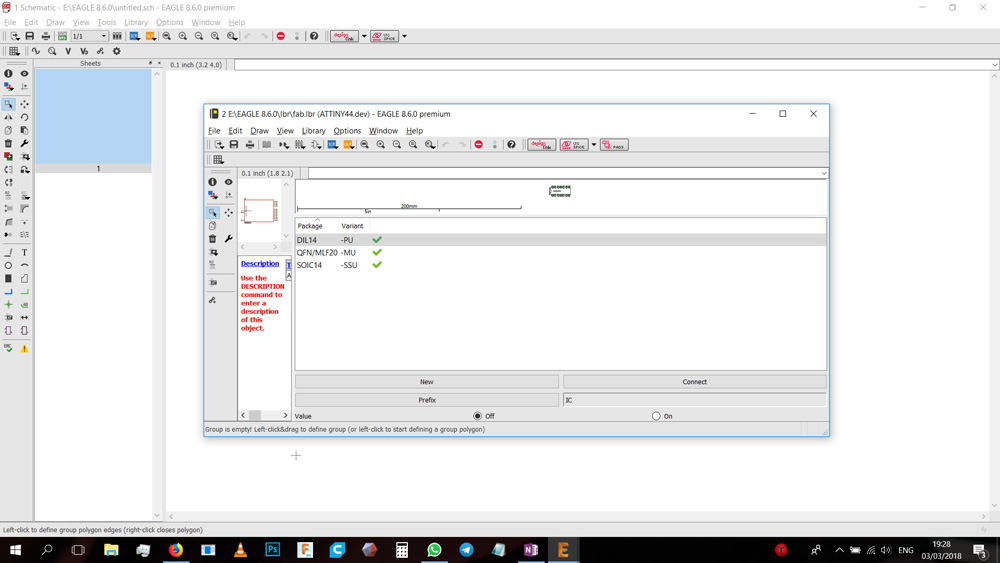Select the SOIC14 package row
Screen dimensions: 1000x563
[x=561, y=265]
